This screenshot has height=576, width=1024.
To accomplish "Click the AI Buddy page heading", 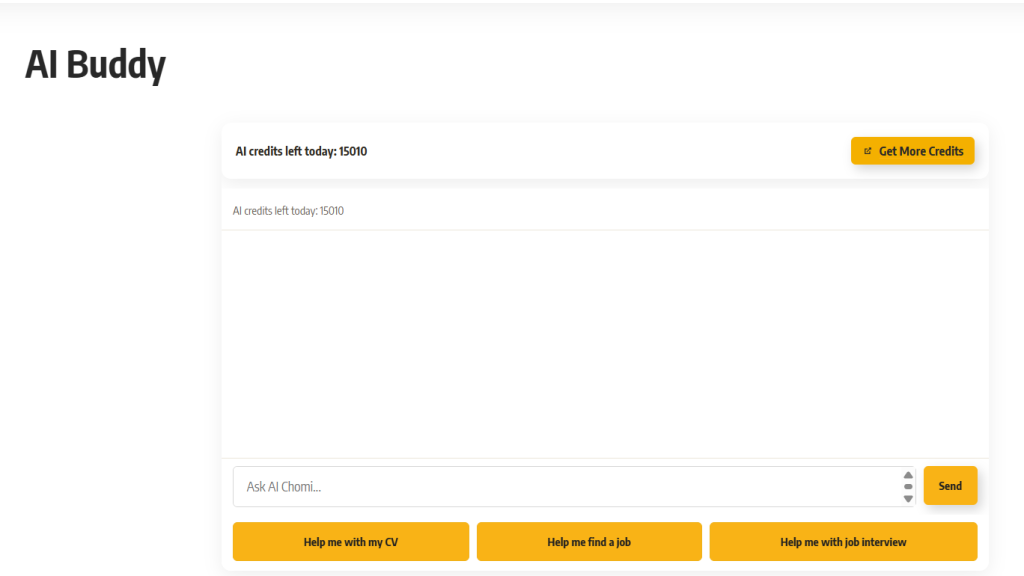I will click(x=96, y=65).
